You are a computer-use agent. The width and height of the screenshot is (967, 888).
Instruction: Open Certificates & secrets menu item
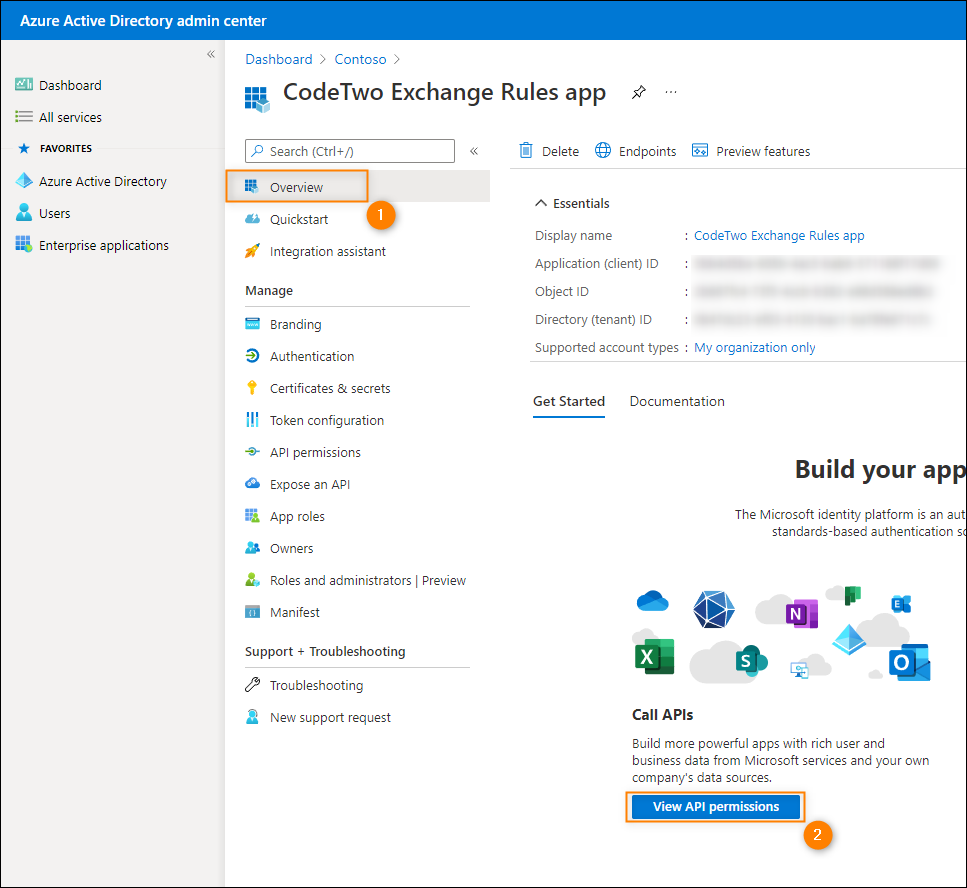click(x=330, y=388)
